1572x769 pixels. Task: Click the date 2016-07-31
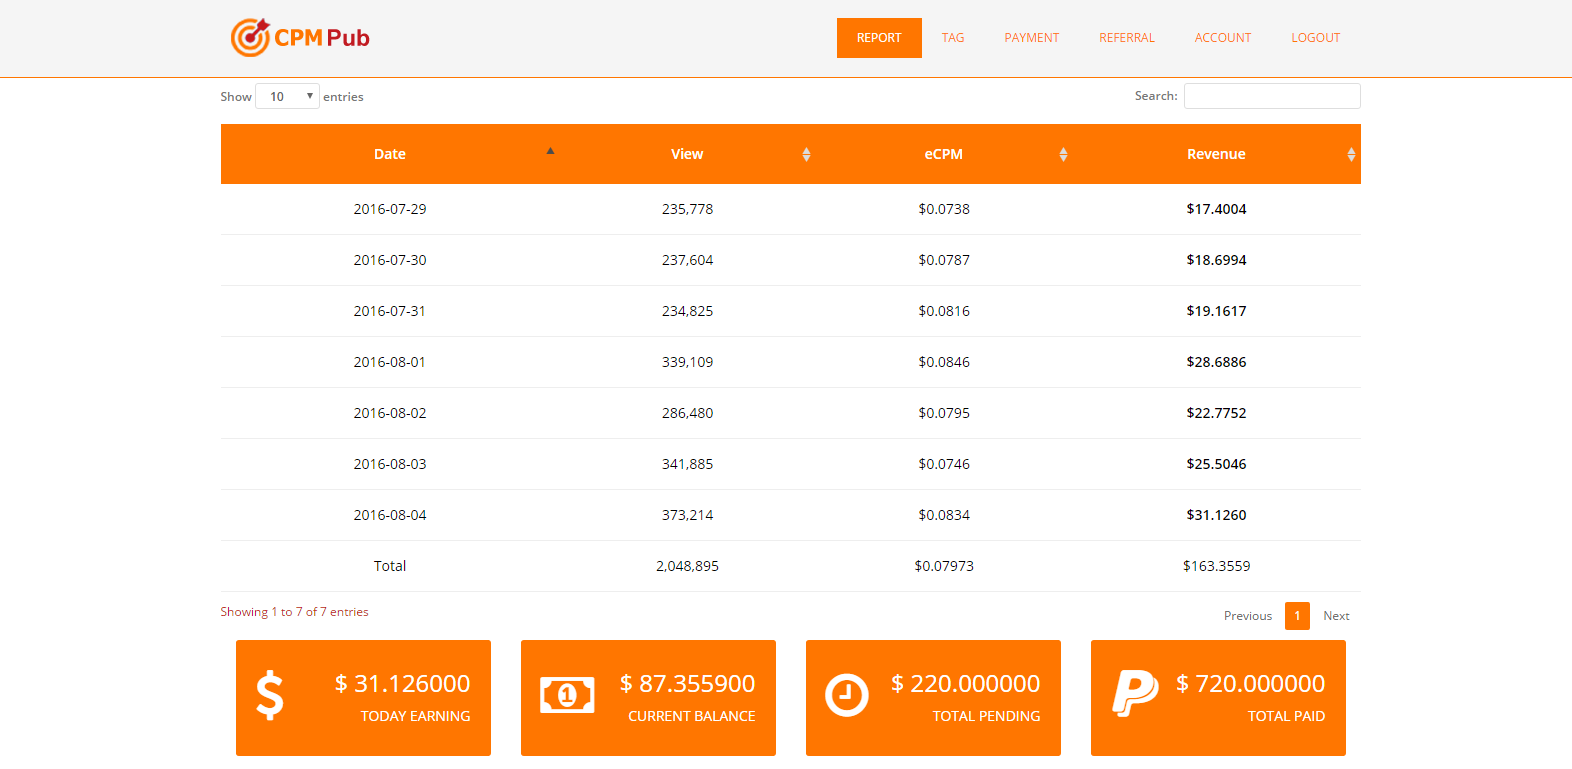390,311
